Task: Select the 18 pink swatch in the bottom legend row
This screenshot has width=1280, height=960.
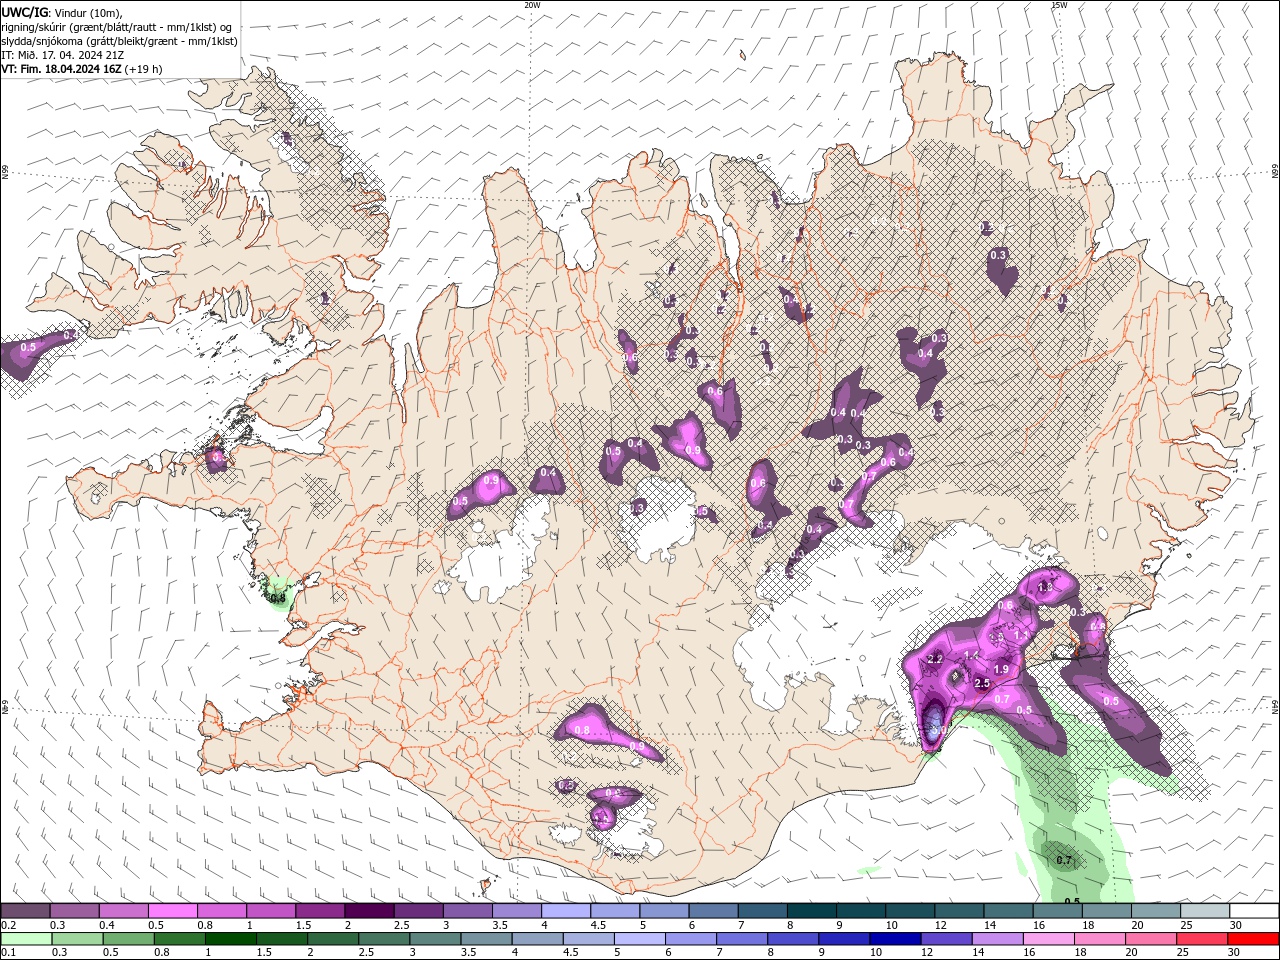Action: coord(1098,939)
